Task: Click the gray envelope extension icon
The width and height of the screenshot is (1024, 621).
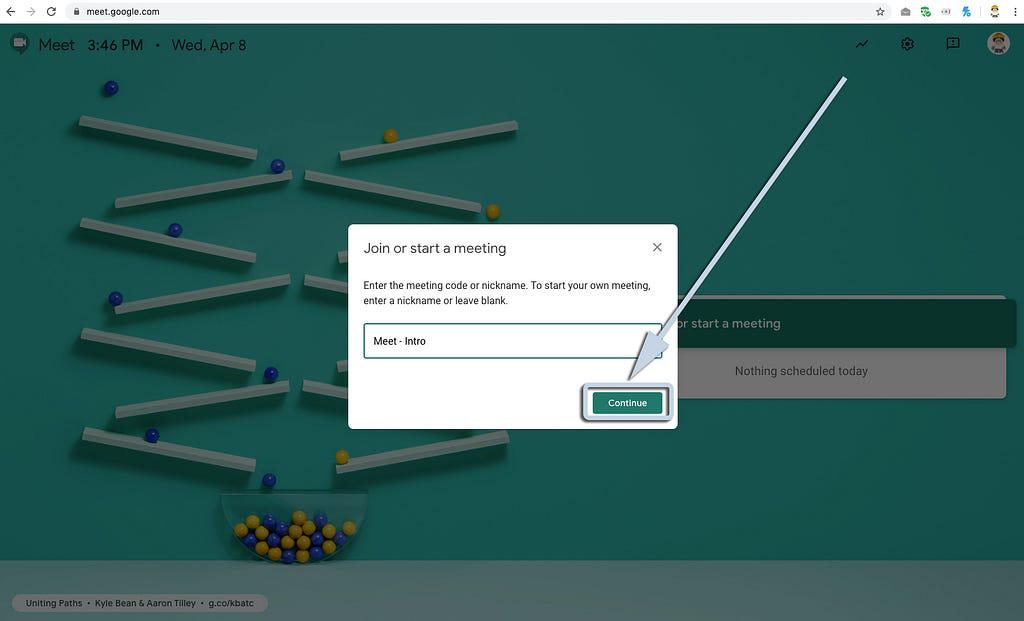Action: pyautogui.click(x=906, y=12)
